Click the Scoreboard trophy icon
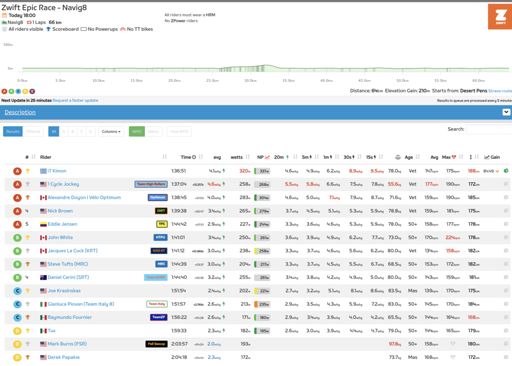This screenshot has height=366, width=512. coord(48,29)
